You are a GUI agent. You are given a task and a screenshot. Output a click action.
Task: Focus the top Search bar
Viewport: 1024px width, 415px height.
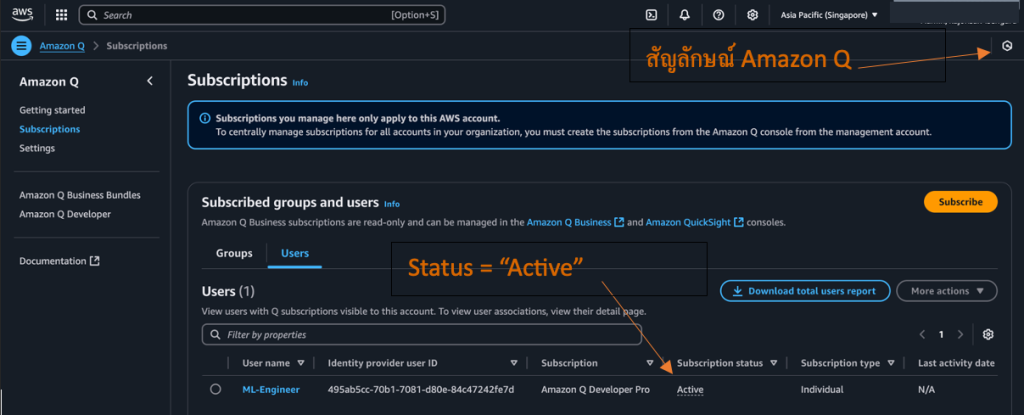point(262,15)
